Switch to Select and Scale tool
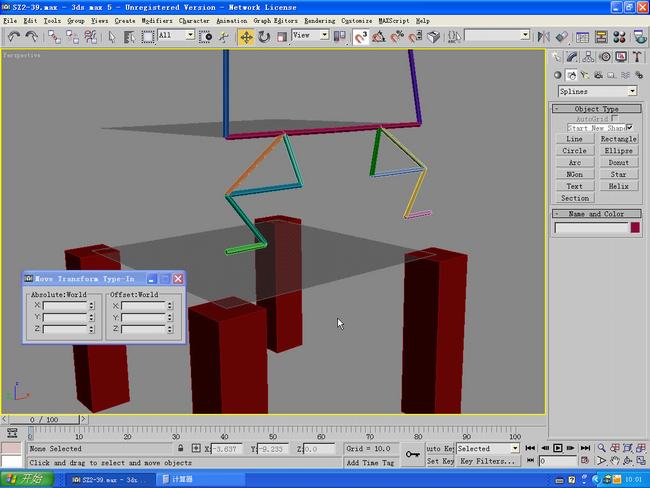 [x=282, y=37]
